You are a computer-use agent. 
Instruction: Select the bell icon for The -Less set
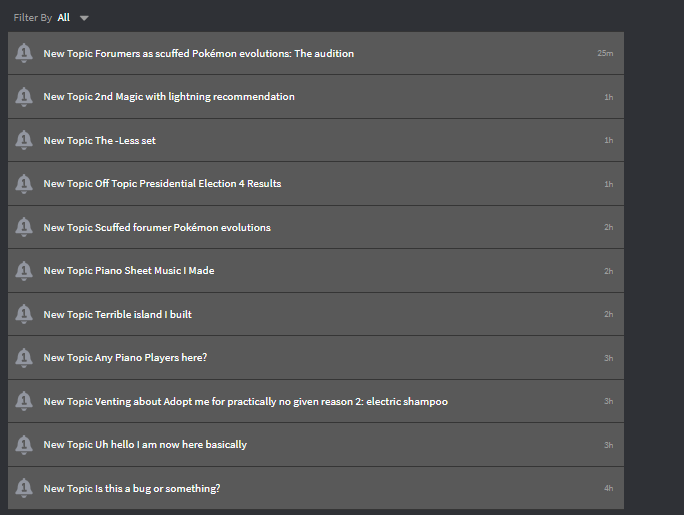(24, 140)
